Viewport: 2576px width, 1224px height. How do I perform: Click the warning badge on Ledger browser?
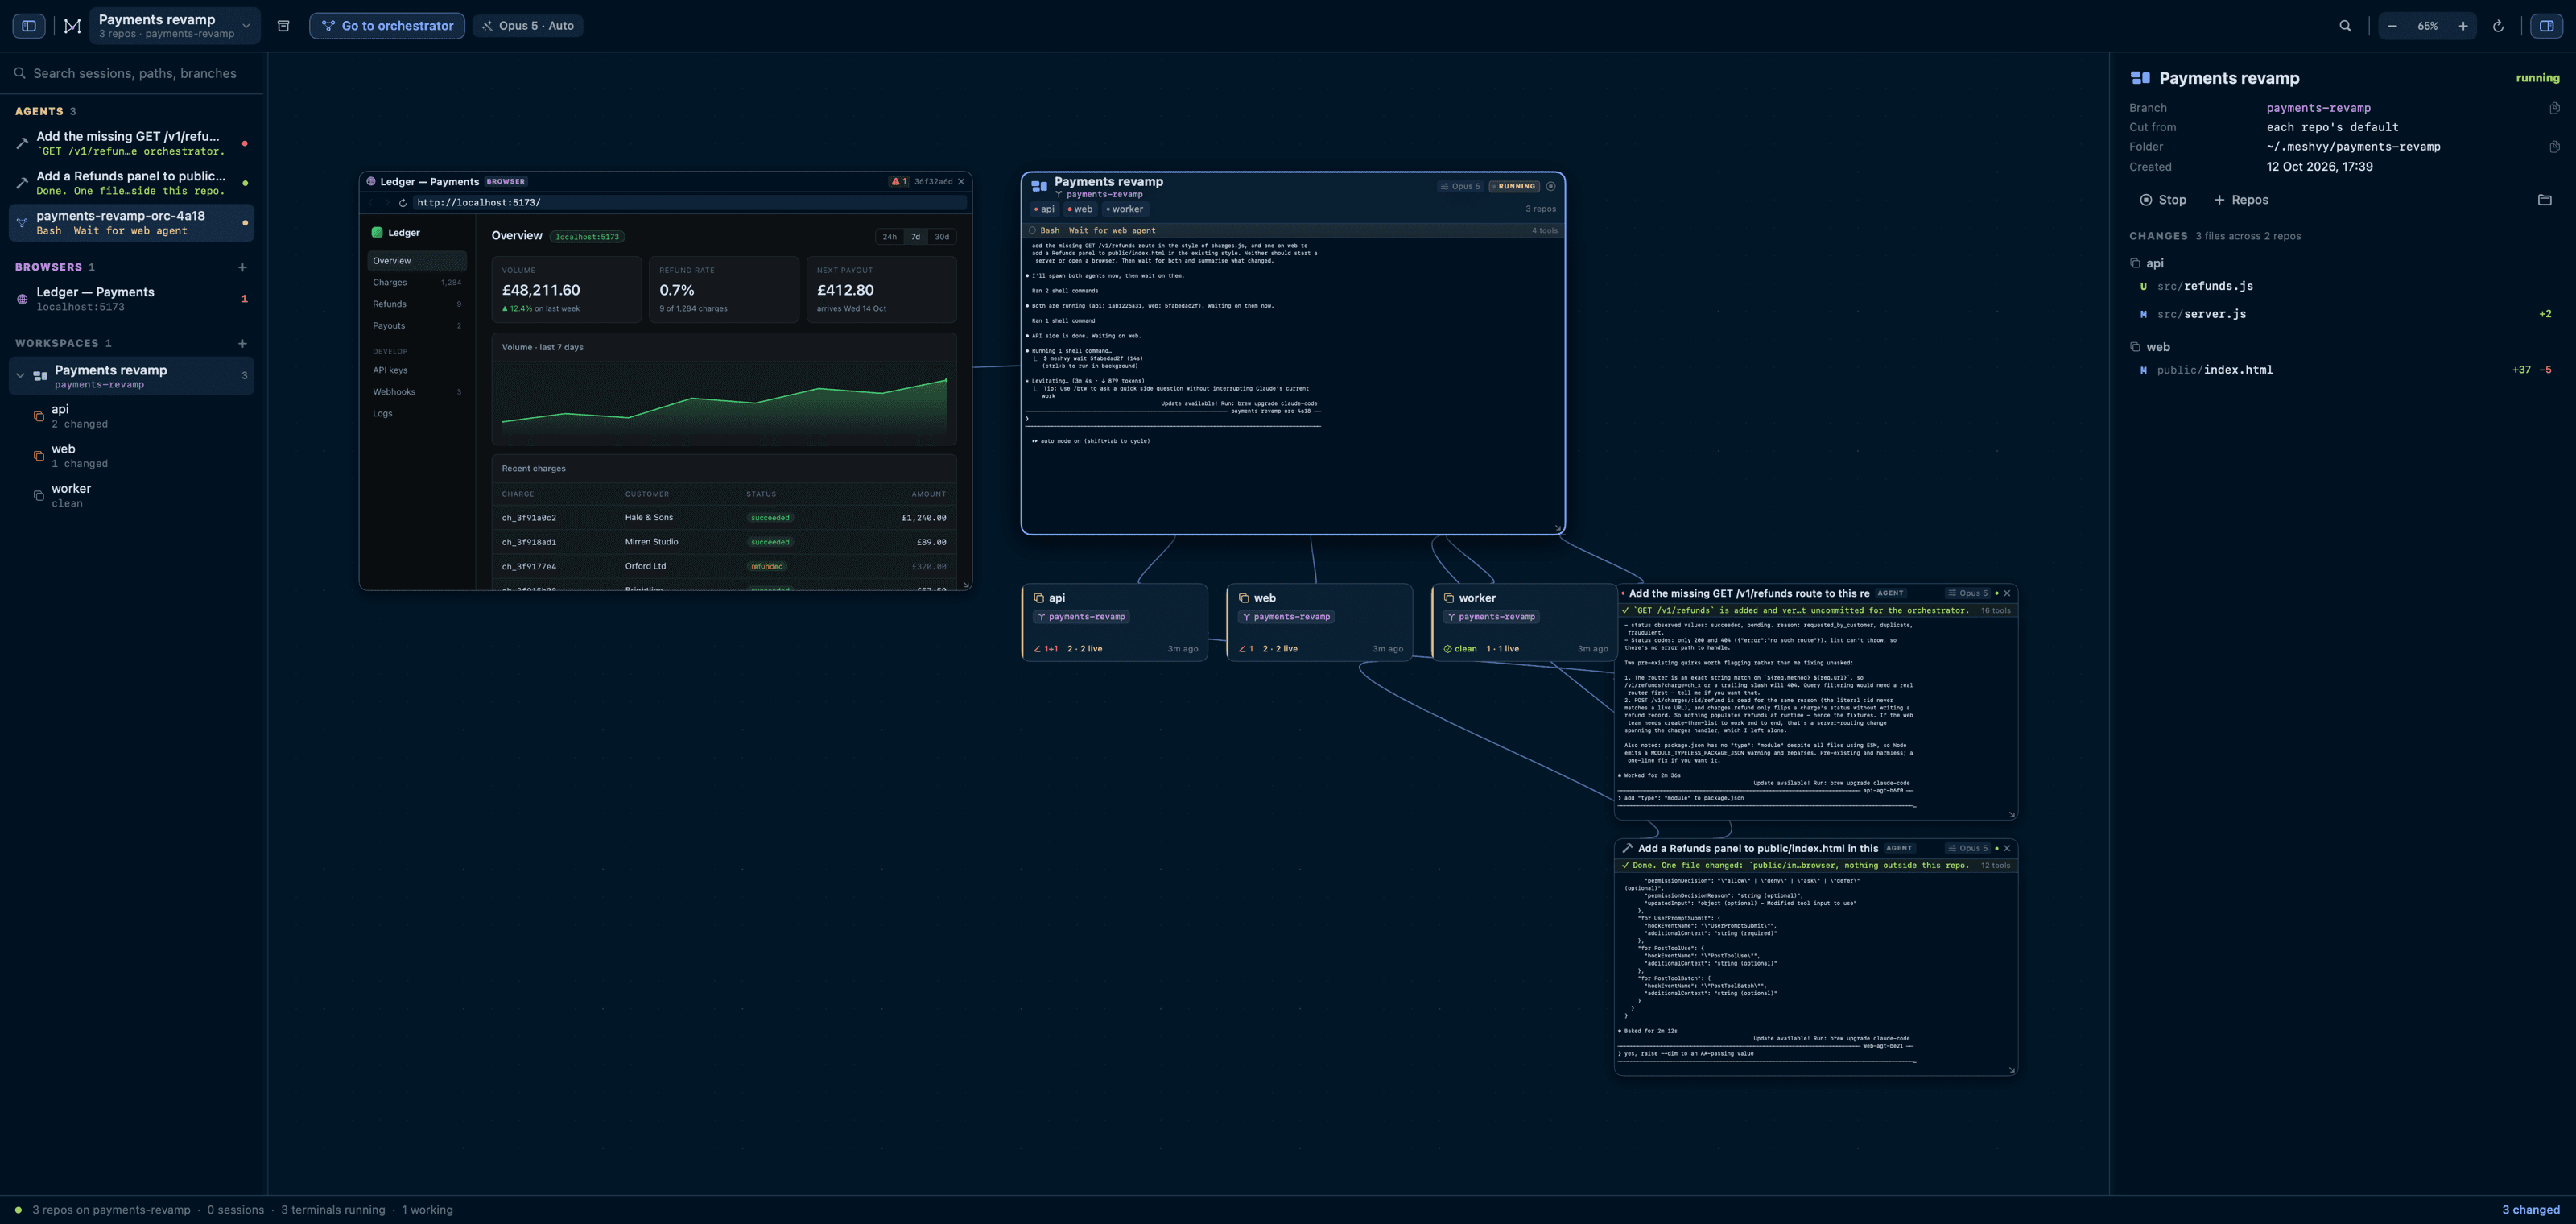(898, 181)
